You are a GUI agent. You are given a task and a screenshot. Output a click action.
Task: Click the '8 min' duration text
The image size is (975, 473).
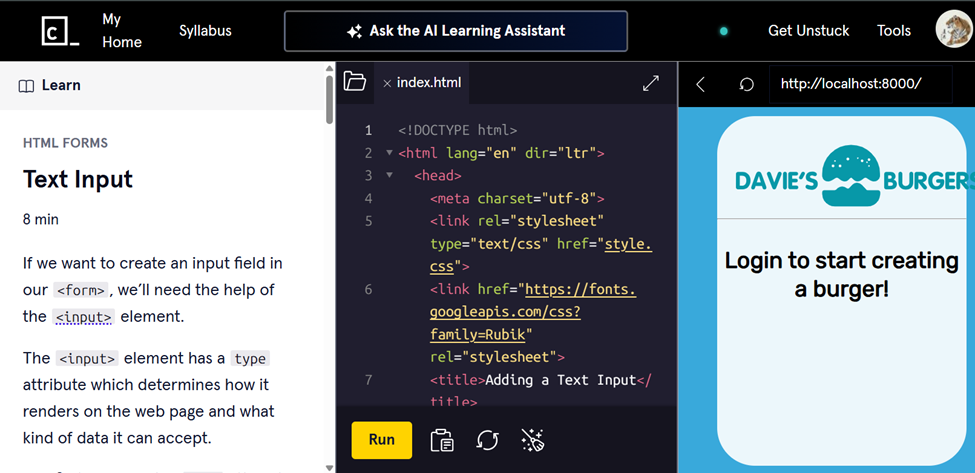[41, 219]
